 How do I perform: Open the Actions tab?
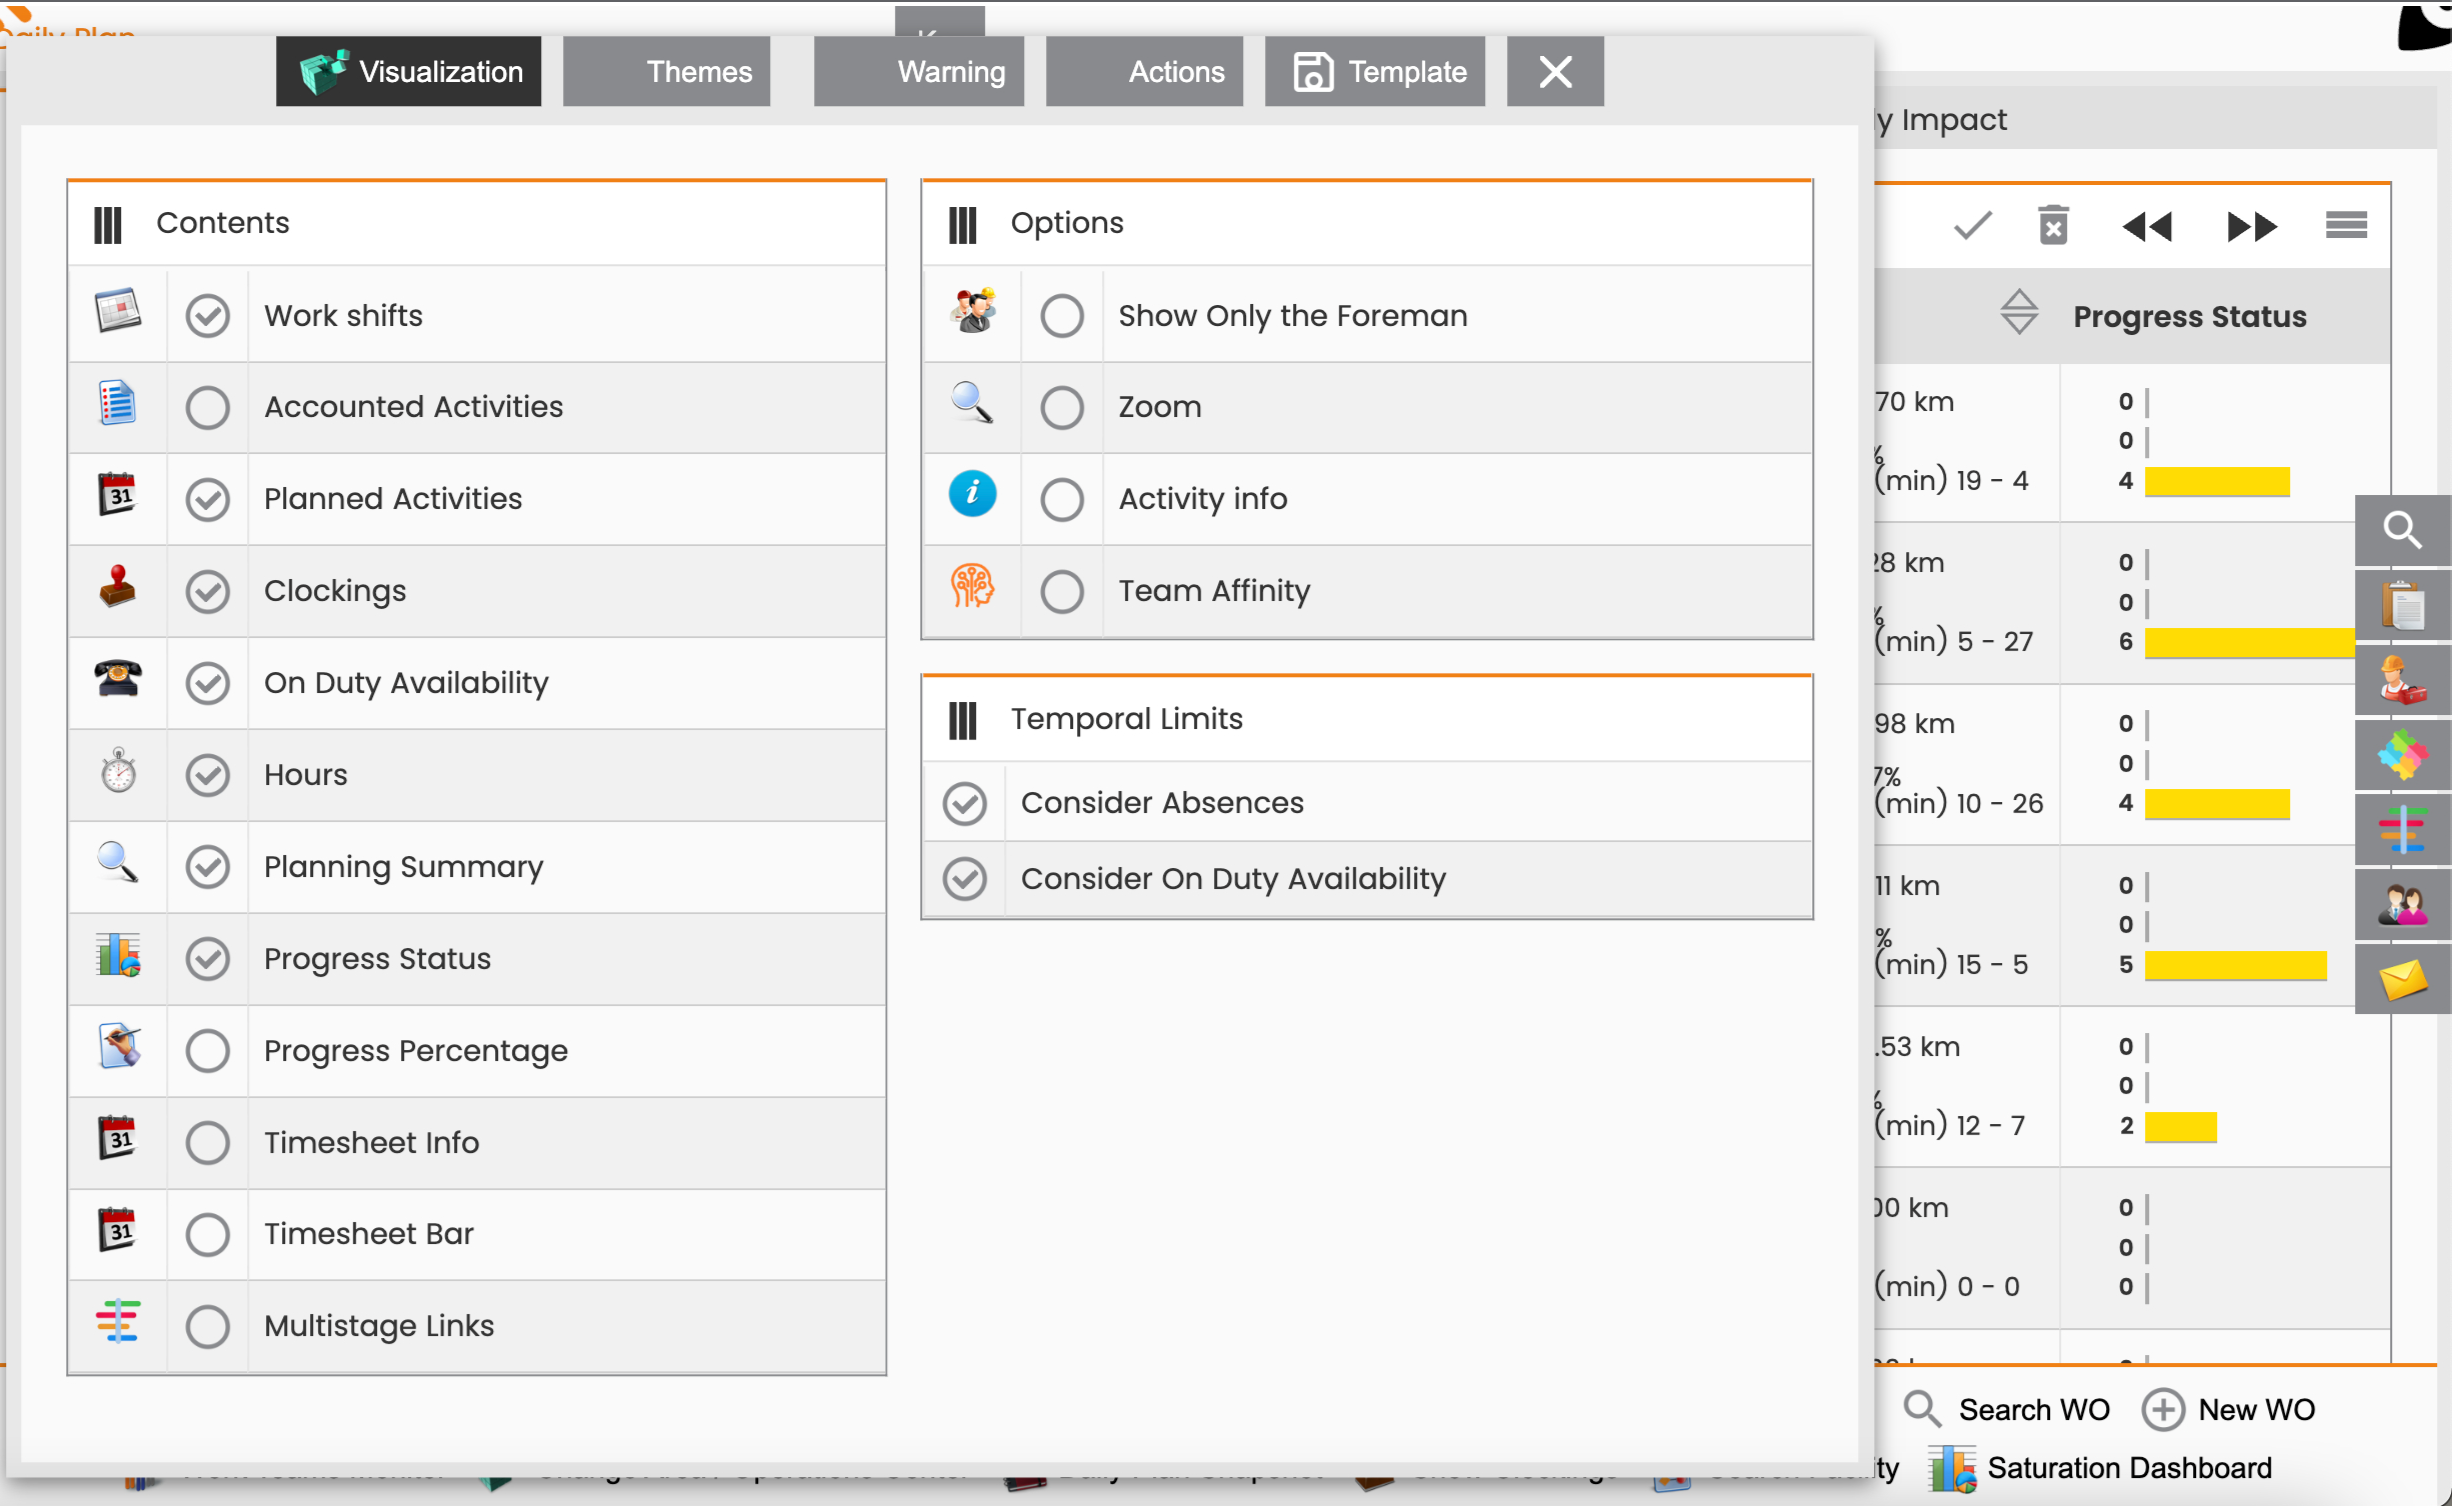(x=1145, y=72)
